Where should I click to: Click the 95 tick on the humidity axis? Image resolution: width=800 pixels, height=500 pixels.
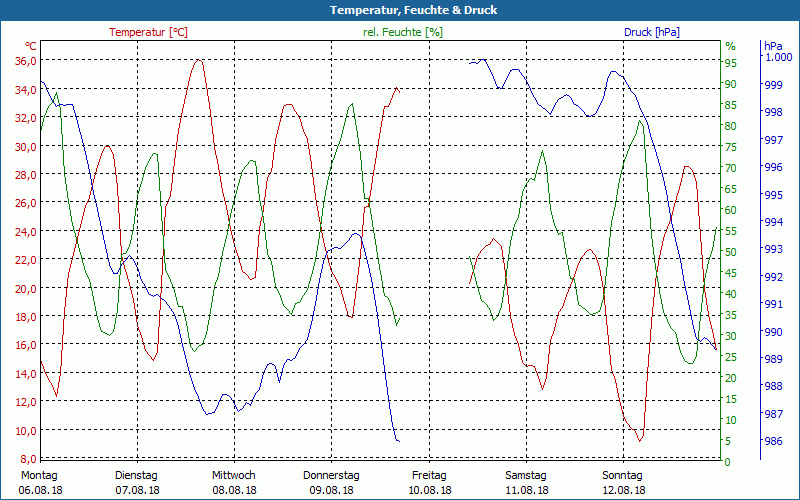tap(730, 63)
